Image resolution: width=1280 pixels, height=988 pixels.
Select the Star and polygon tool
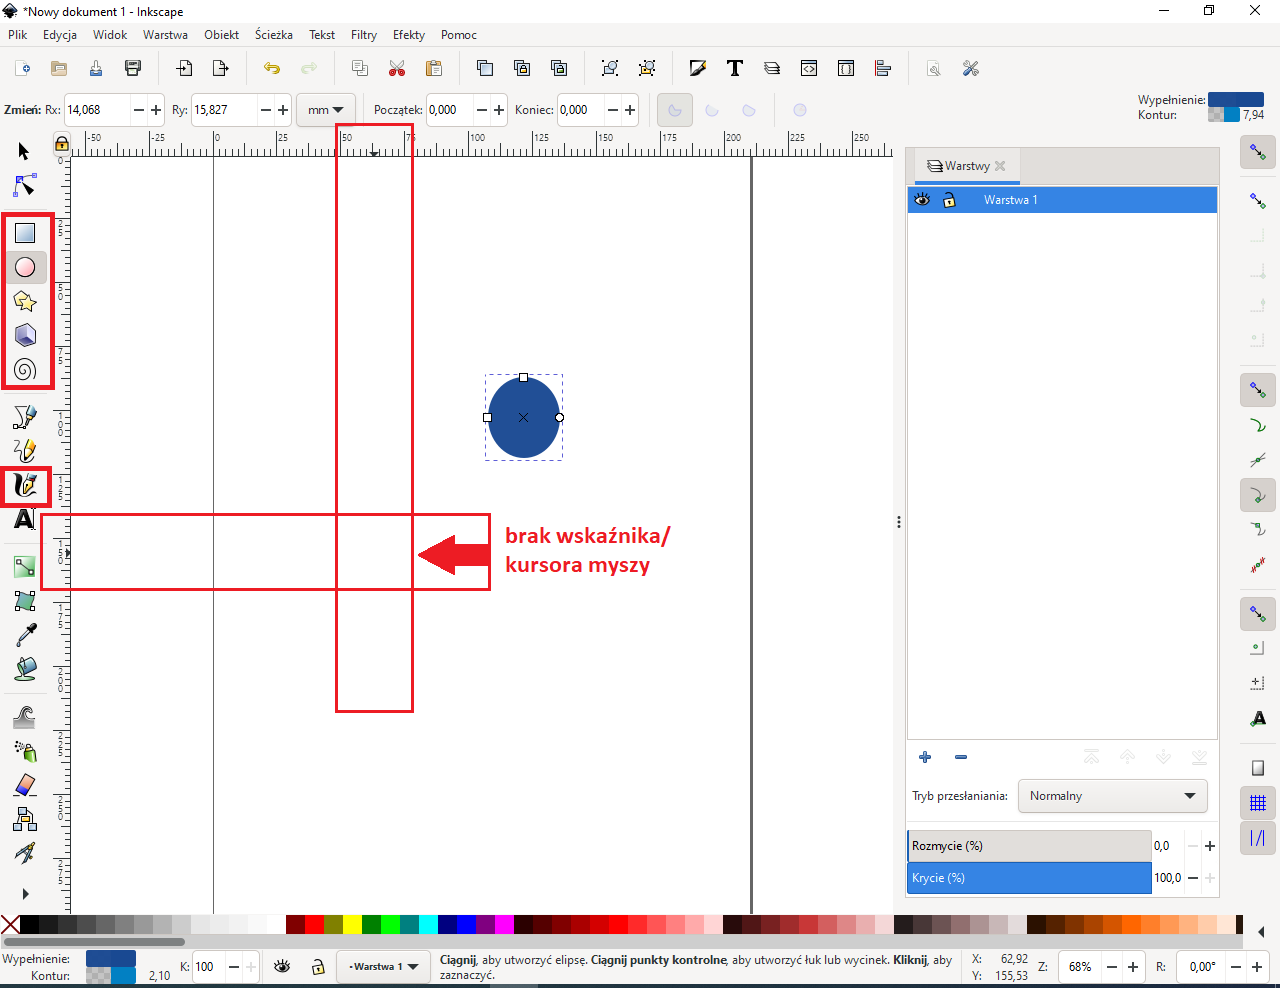25,301
